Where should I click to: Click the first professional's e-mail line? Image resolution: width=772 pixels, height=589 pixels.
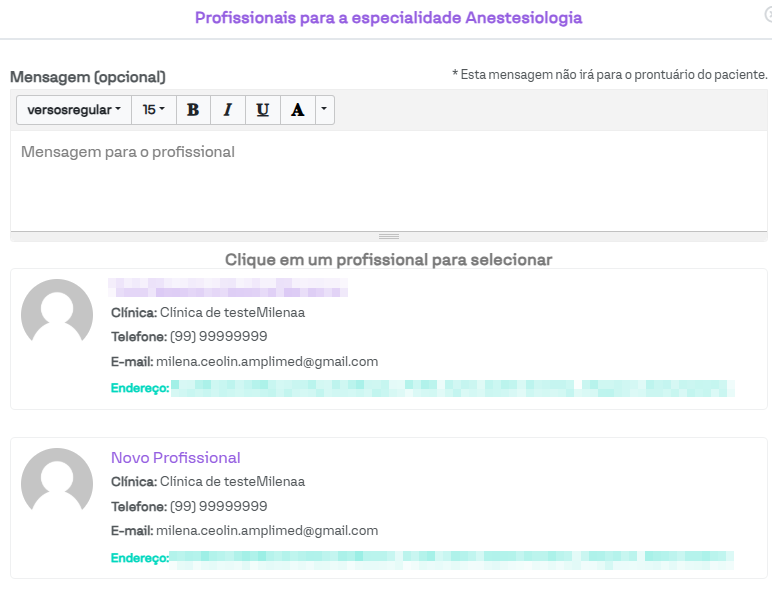pyautogui.click(x=244, y=362)
